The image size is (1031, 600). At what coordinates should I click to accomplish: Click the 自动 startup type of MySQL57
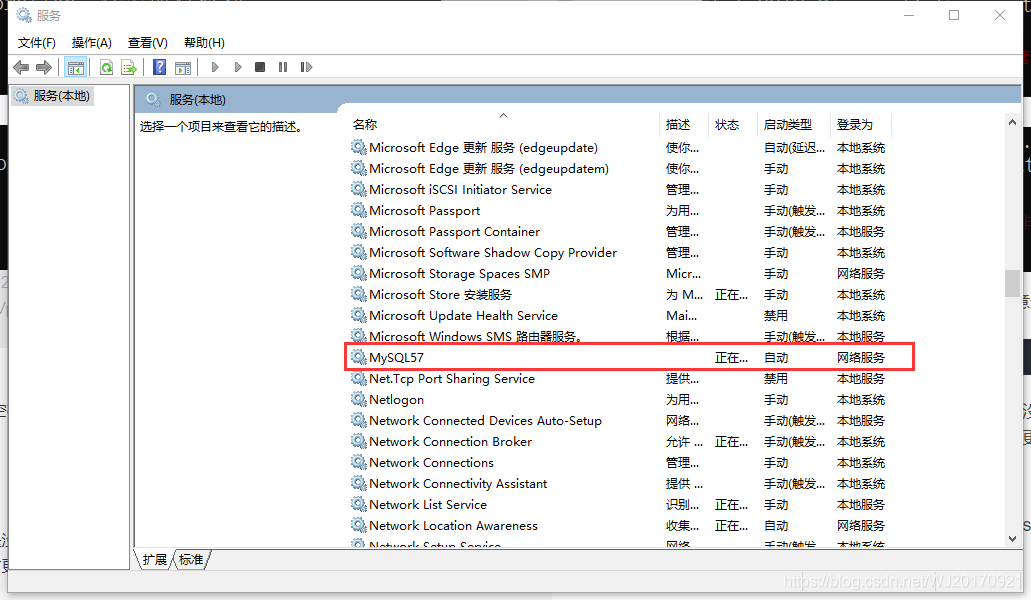tap(776, 358)
